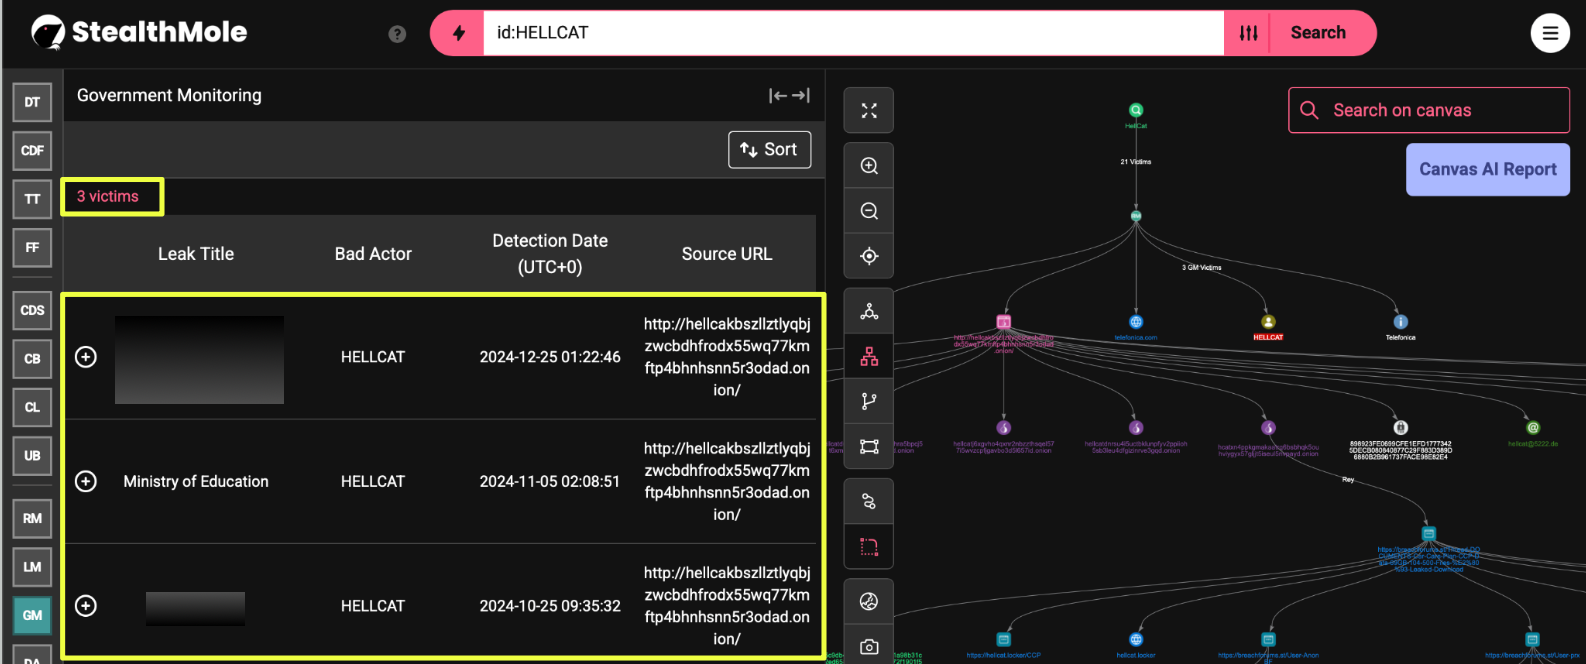Open the hamburger menu at top right
Viewport: 1586px width, 664px height.
pos(1549,33)
